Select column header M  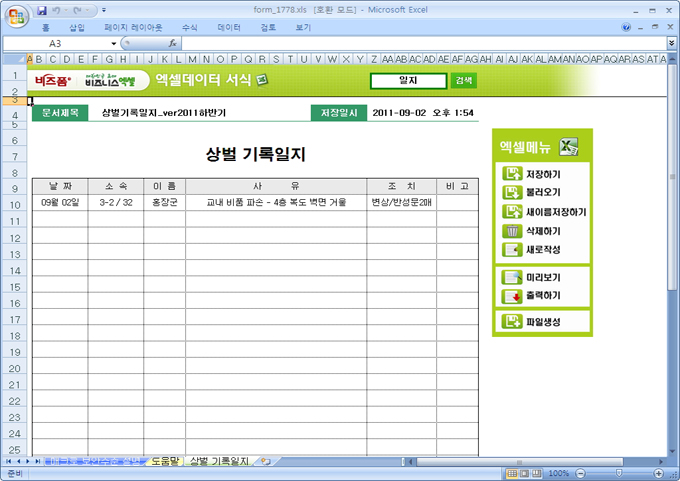[192, 59]
